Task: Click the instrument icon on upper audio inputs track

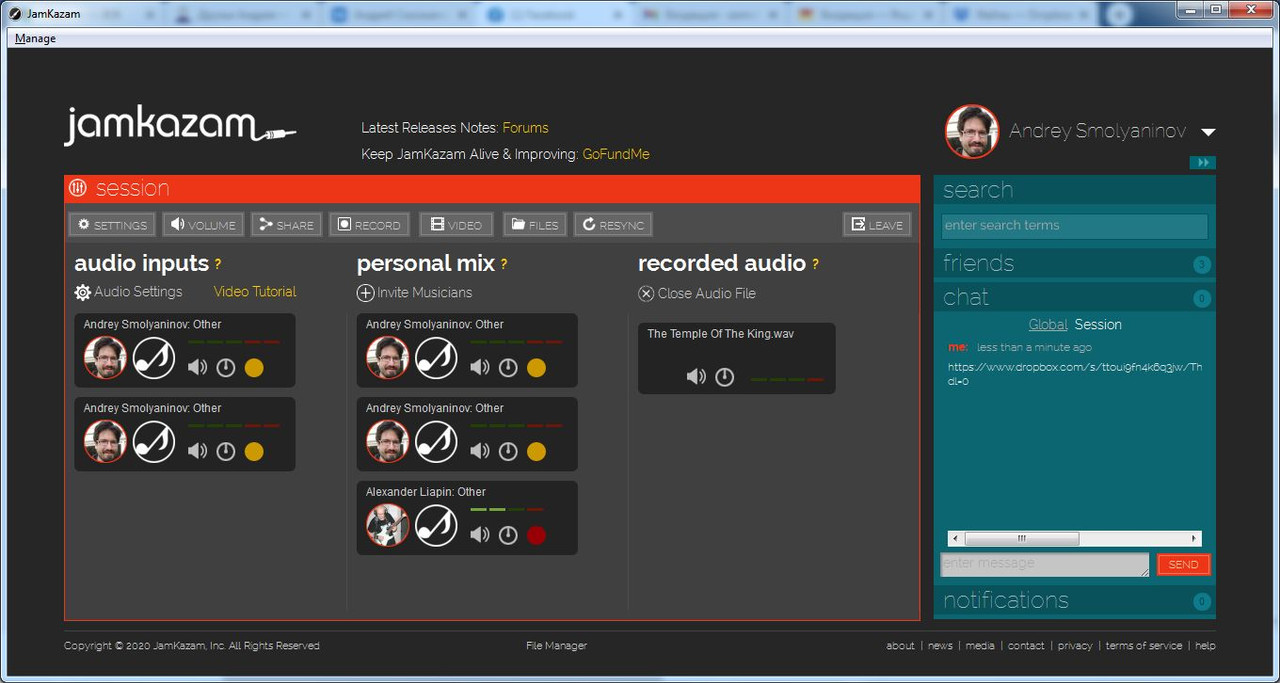Action: [x=153, y=357]
